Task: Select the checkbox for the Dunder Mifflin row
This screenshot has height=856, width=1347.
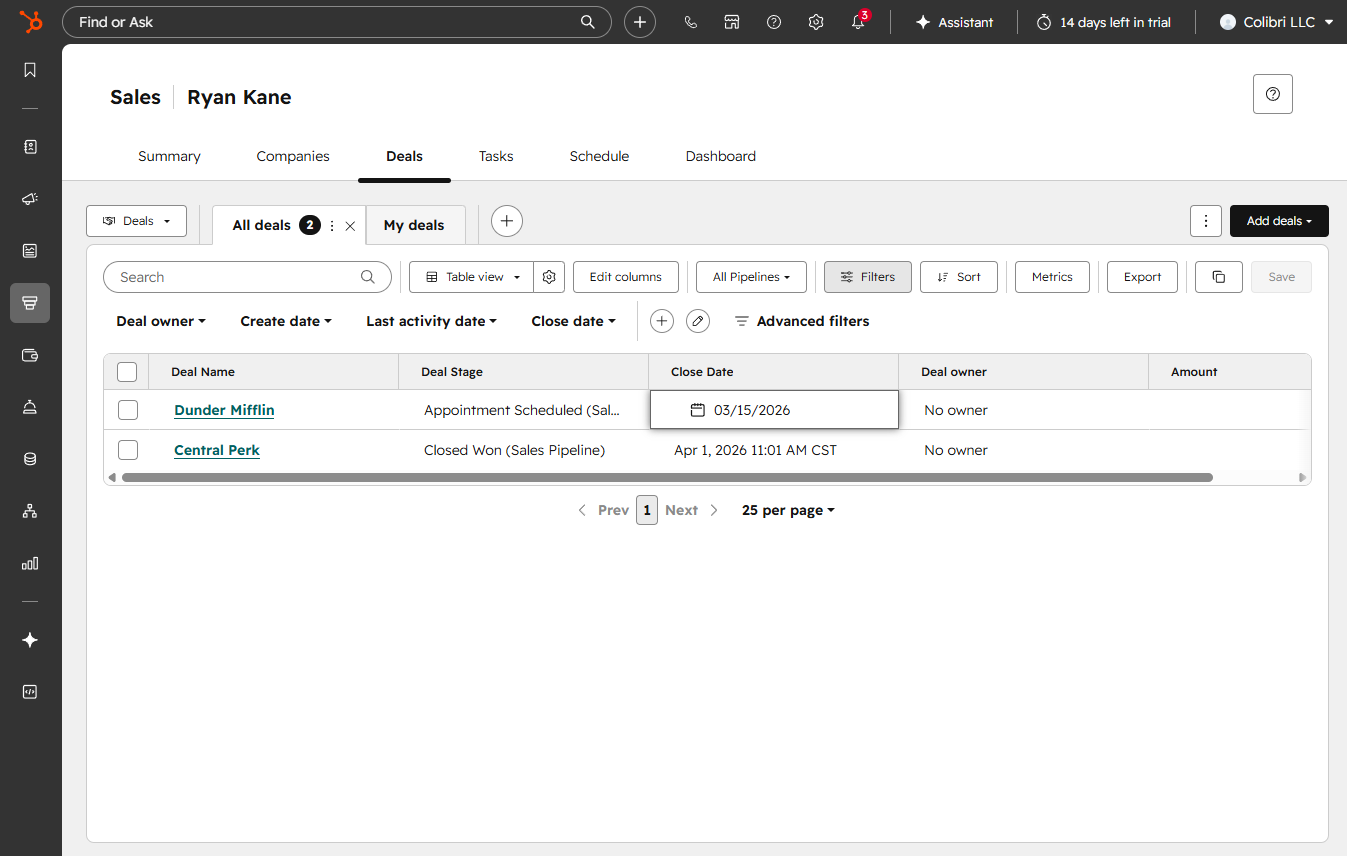Action: pyautogui.click(x=127, y=409)
